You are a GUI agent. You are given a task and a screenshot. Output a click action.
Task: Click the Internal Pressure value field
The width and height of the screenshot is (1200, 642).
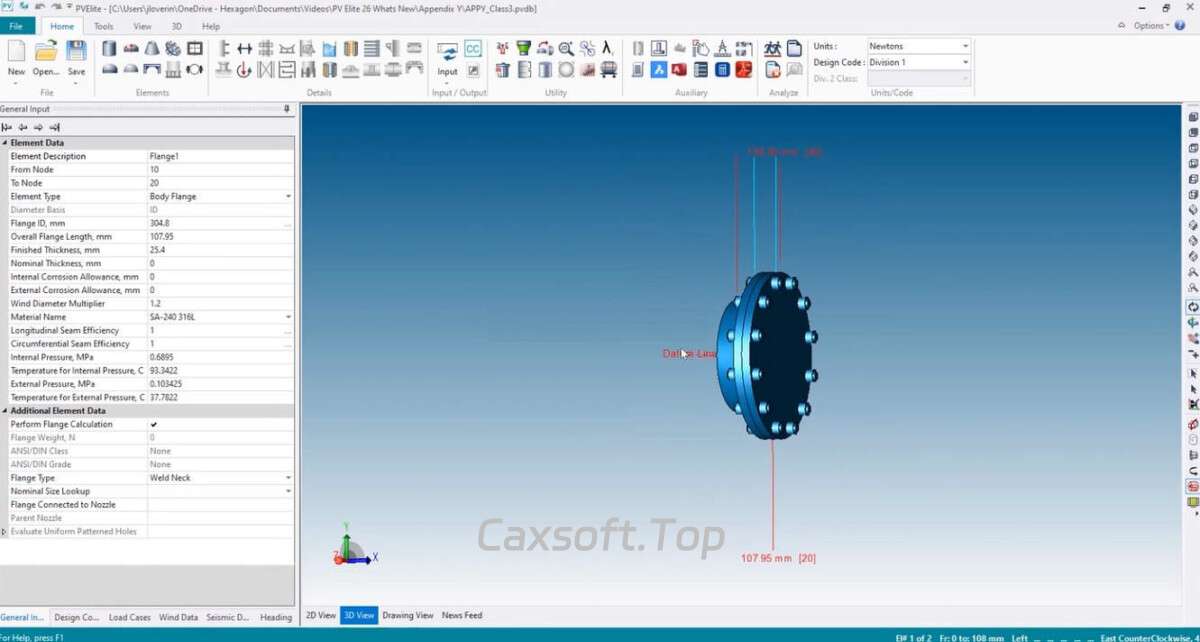point(218,357)
